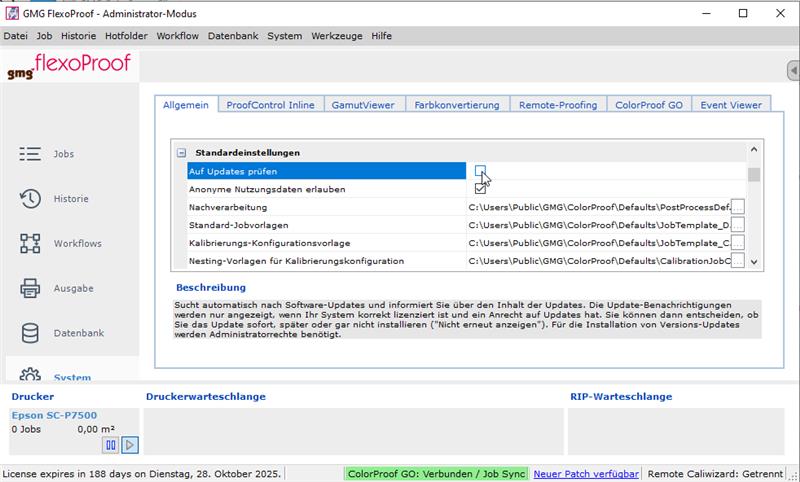
Task: Open the Job menu
Action: 44,36
